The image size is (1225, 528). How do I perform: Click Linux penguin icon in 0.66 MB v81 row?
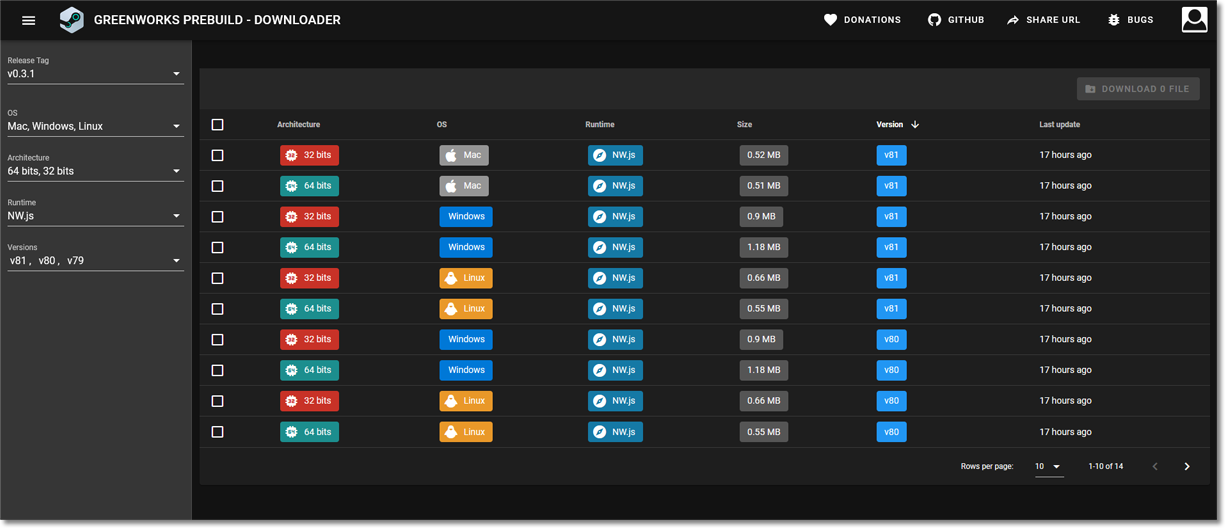(451, 278)
